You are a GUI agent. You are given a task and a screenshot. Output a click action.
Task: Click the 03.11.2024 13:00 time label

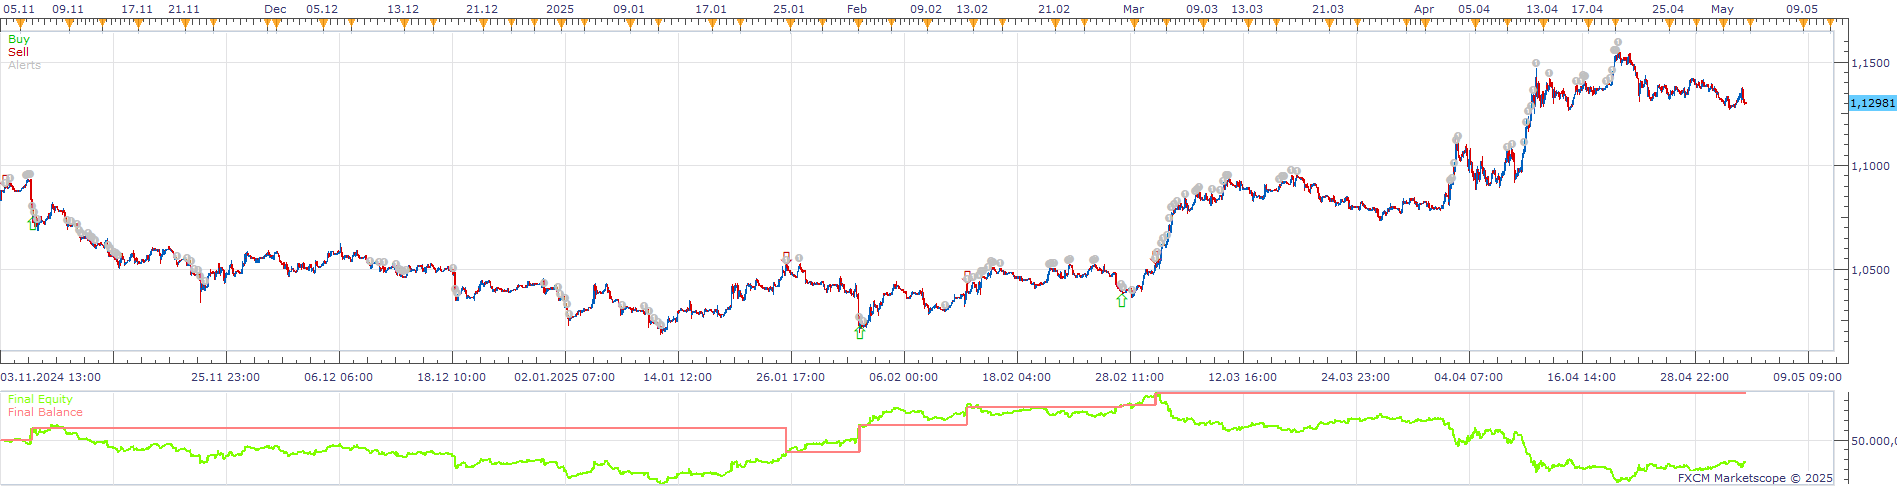click(51, 377)
